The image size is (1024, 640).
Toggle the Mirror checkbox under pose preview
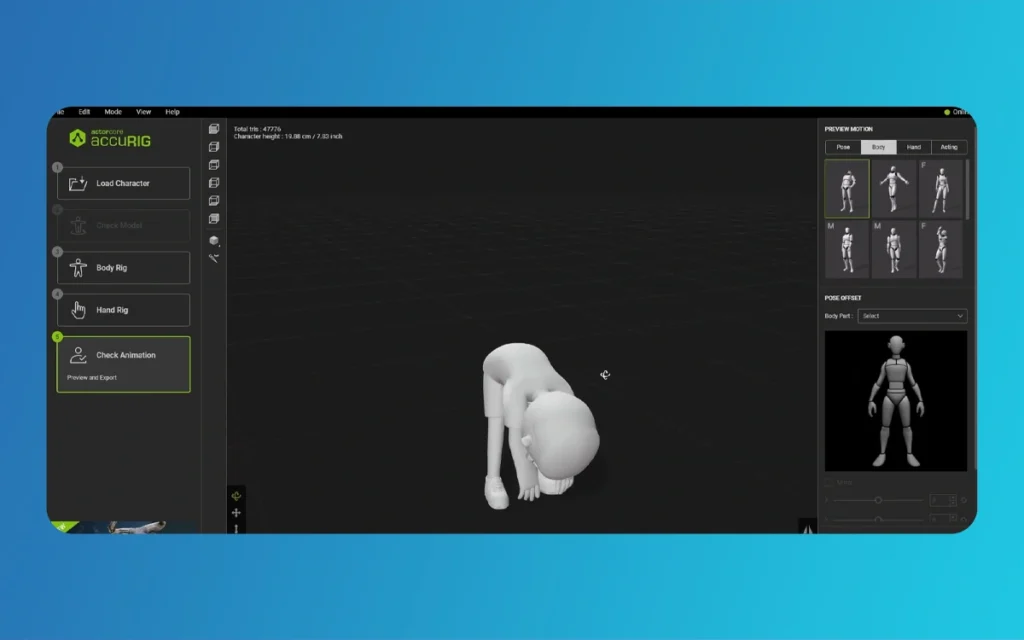click(829, 482)
